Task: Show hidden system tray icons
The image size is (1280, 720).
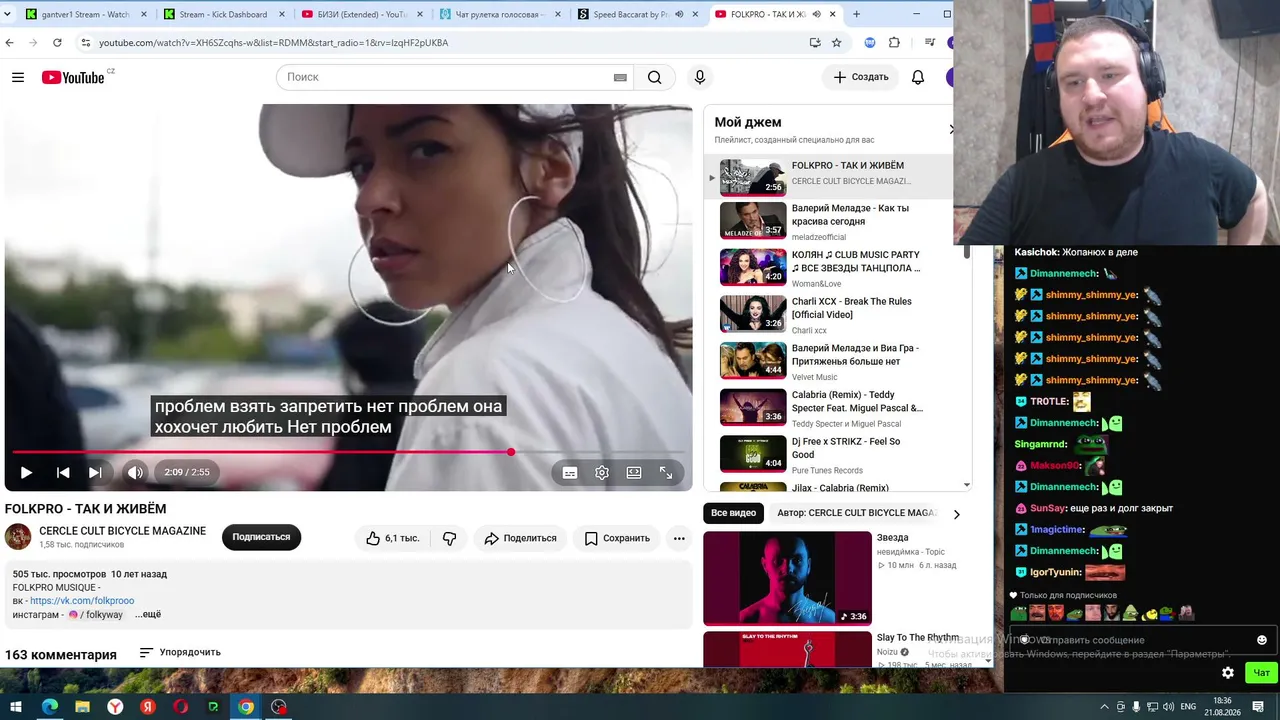Action: 1105,707
